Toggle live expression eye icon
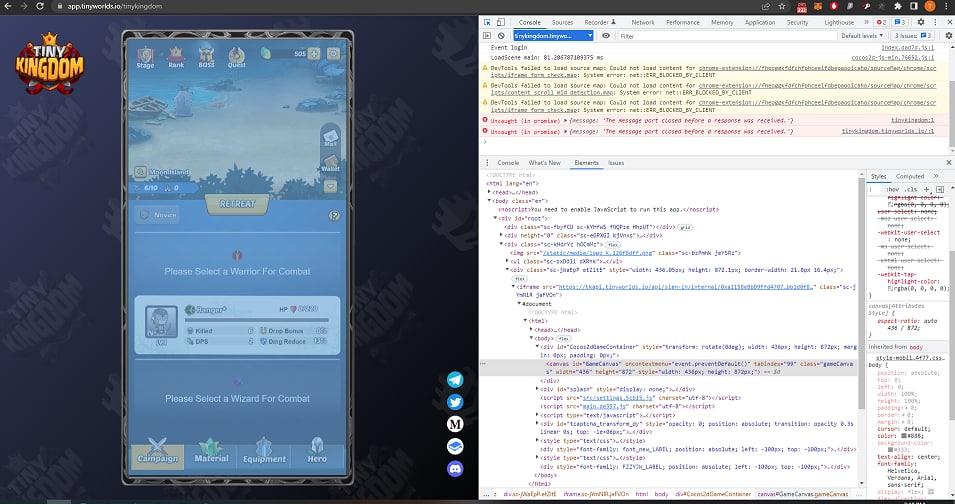Image resolution: width=955 pixels, height=504 pixels. tap(605, 36)
